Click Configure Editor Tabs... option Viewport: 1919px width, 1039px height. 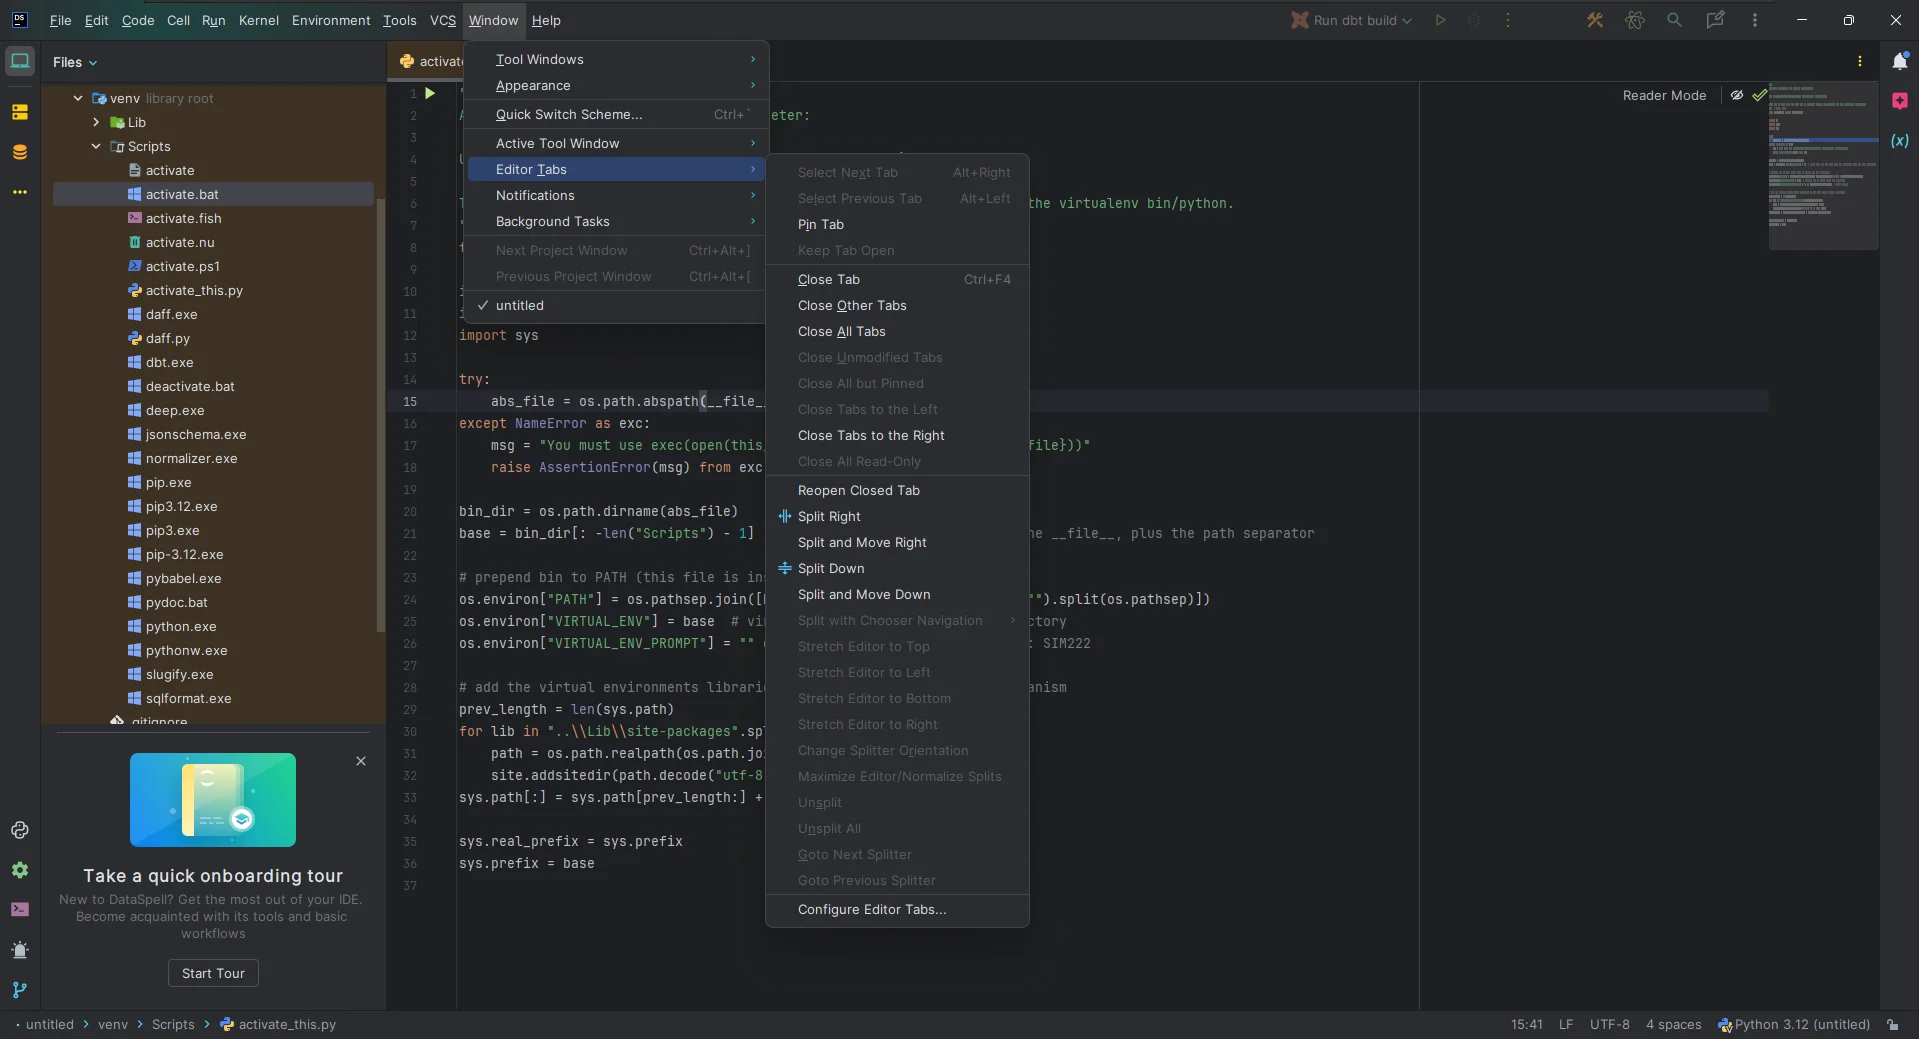[x=872, y=910]
